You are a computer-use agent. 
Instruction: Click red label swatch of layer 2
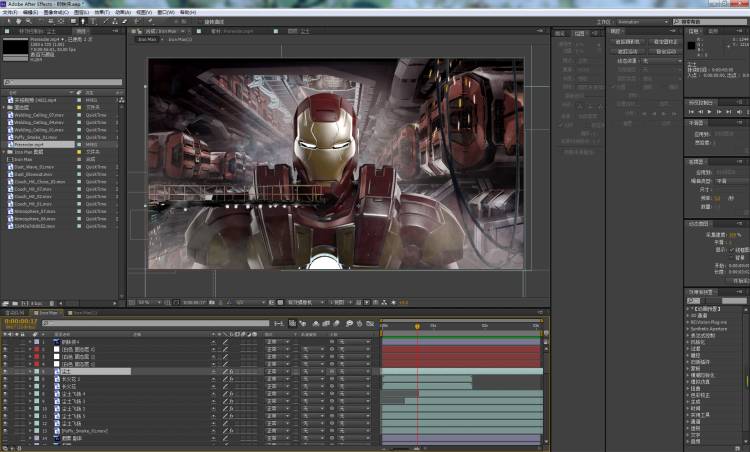[38, 349]
